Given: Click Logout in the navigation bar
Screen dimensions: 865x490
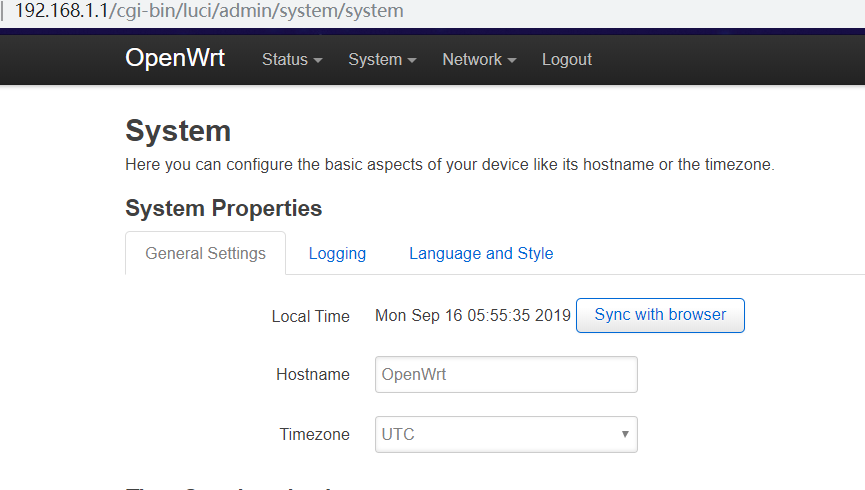Looking at the screenshot, I should pyautogui.click(x=567, y=60).
